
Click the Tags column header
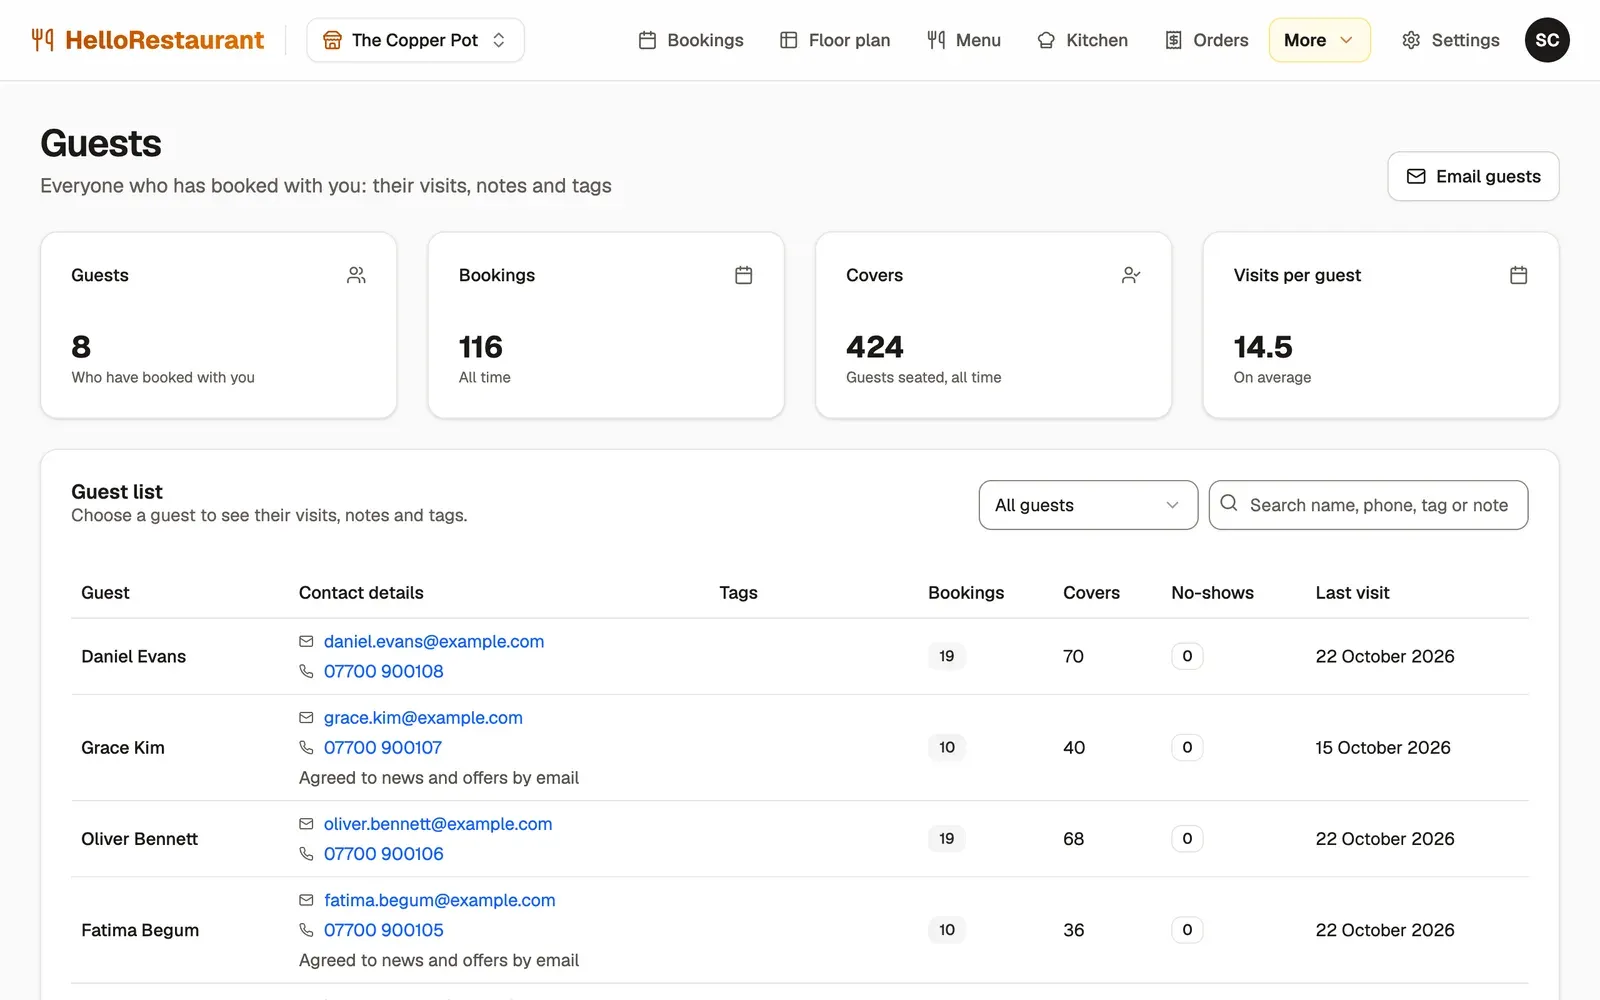tap(738, 592)
